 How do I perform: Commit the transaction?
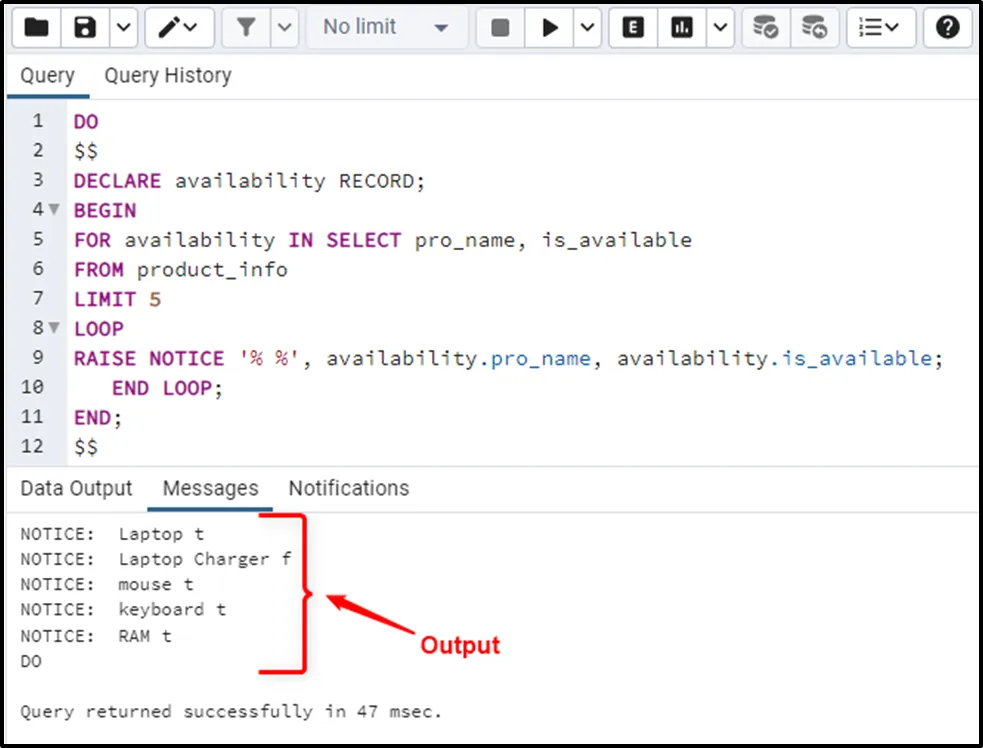coord(766,28)
